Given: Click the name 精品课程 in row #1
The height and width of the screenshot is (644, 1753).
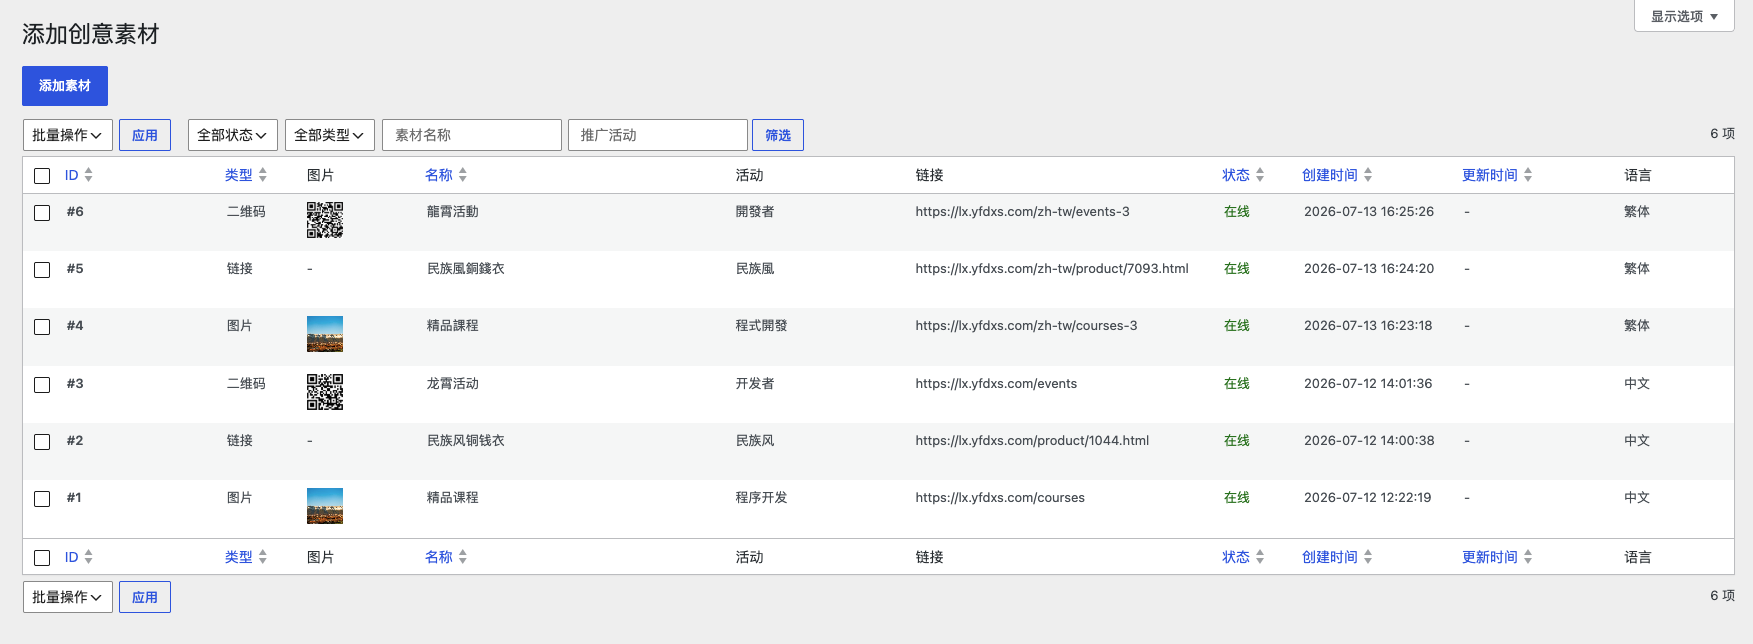Looking at the screenshot, I should pyautogui.click(x=453, y=498).
